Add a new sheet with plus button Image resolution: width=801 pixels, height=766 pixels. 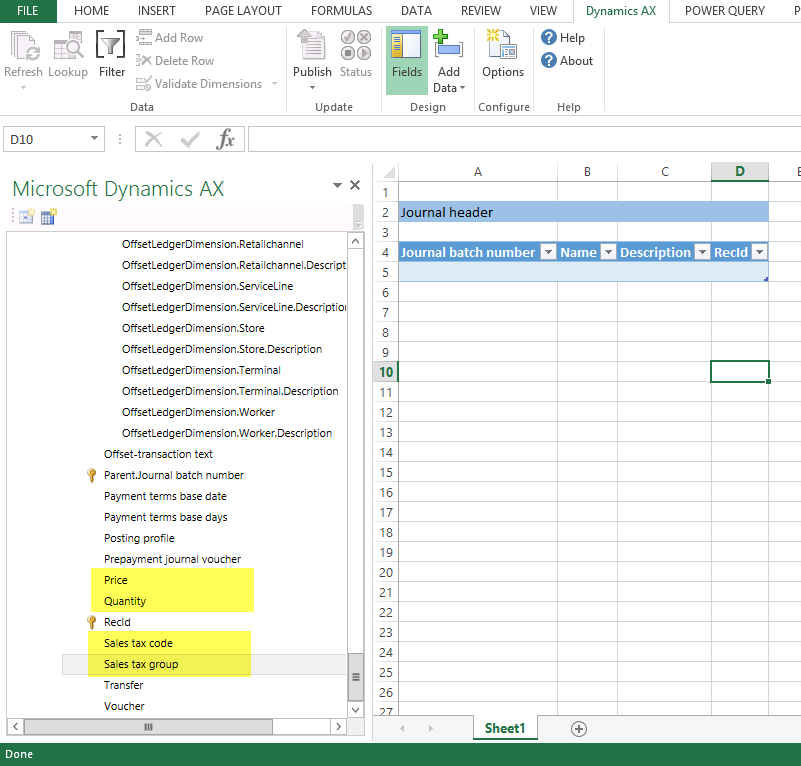point(578,728)
